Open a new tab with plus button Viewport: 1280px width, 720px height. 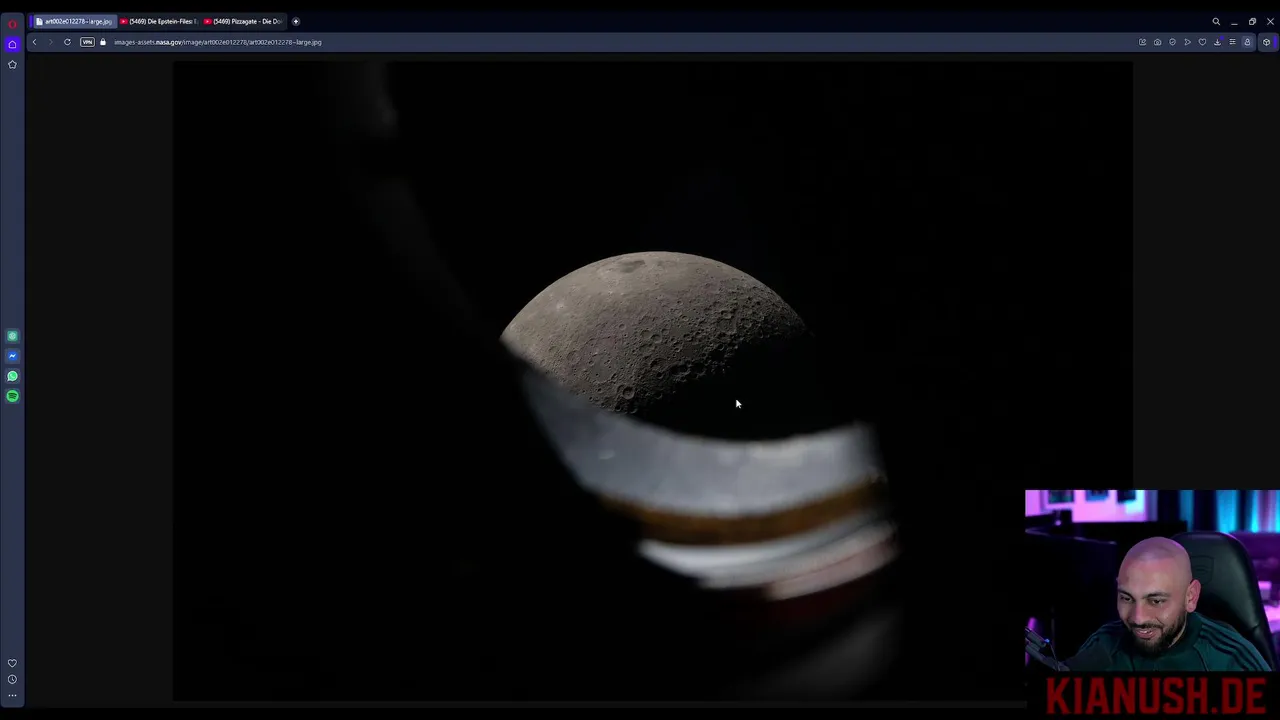(296, 21)
